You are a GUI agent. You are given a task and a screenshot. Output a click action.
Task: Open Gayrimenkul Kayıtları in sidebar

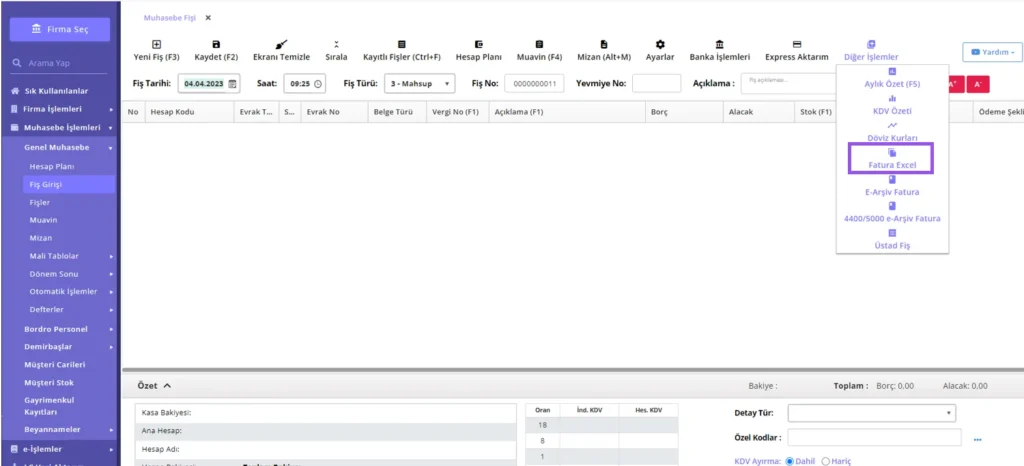pyautogui.click(x=50, y=407)
